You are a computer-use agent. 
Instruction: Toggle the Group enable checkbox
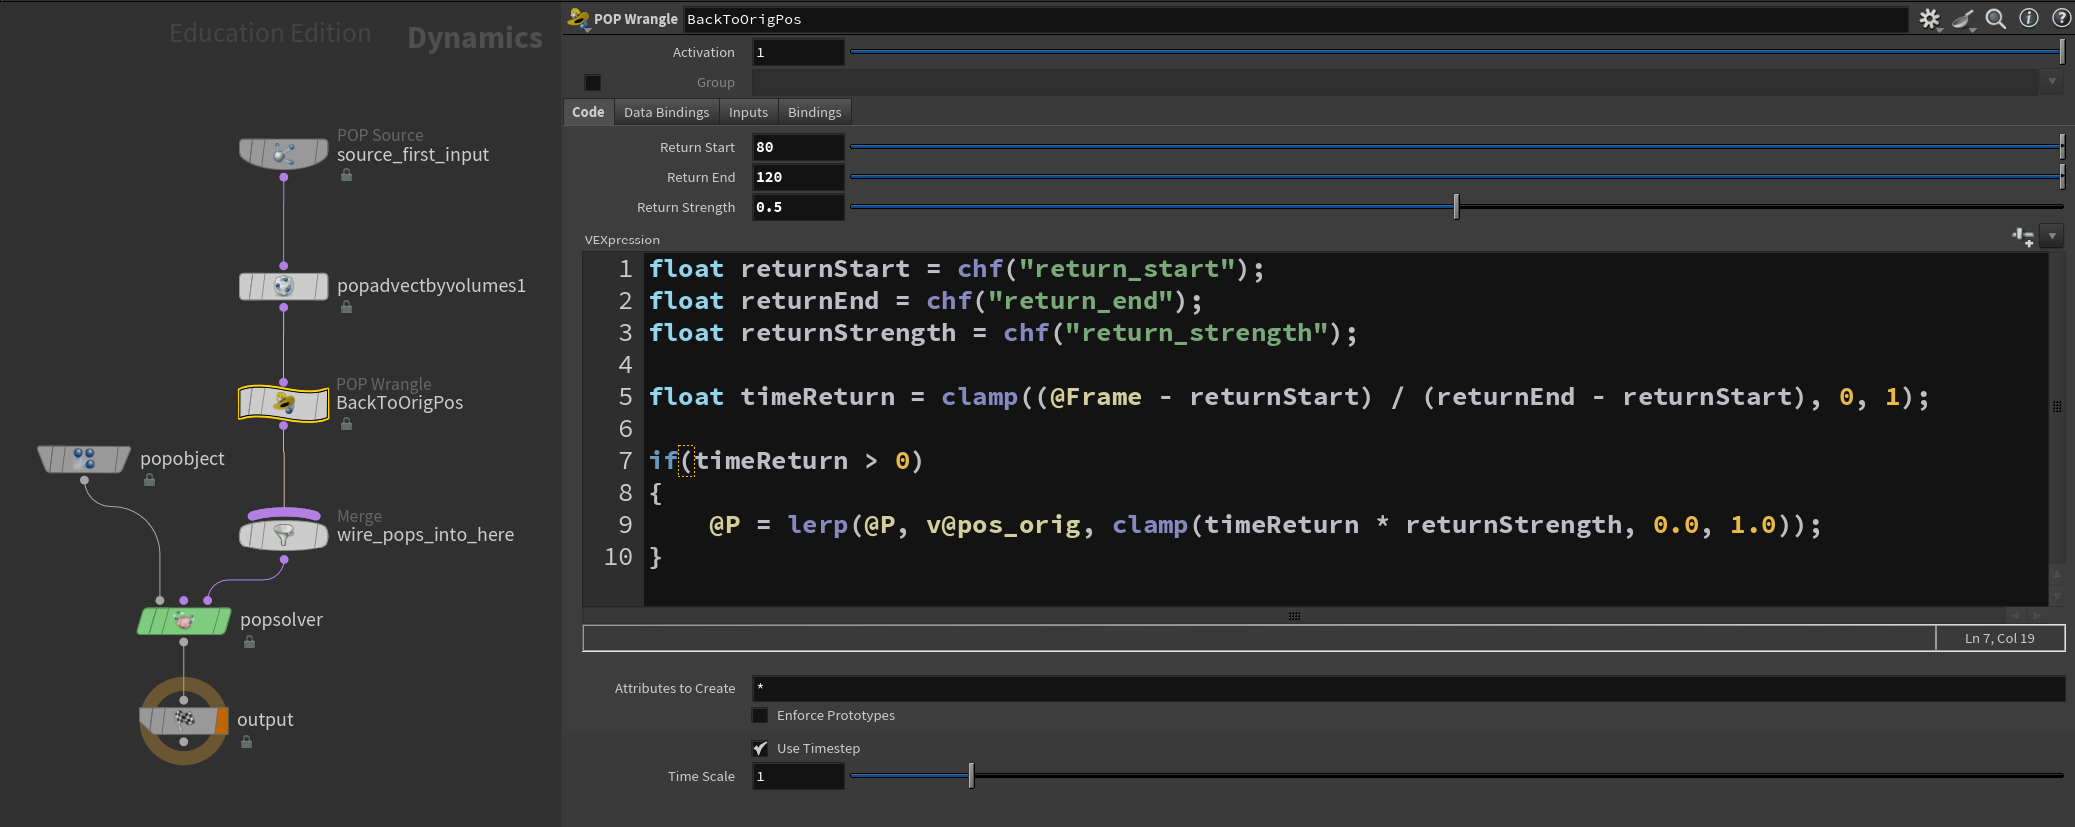(593, 83)
